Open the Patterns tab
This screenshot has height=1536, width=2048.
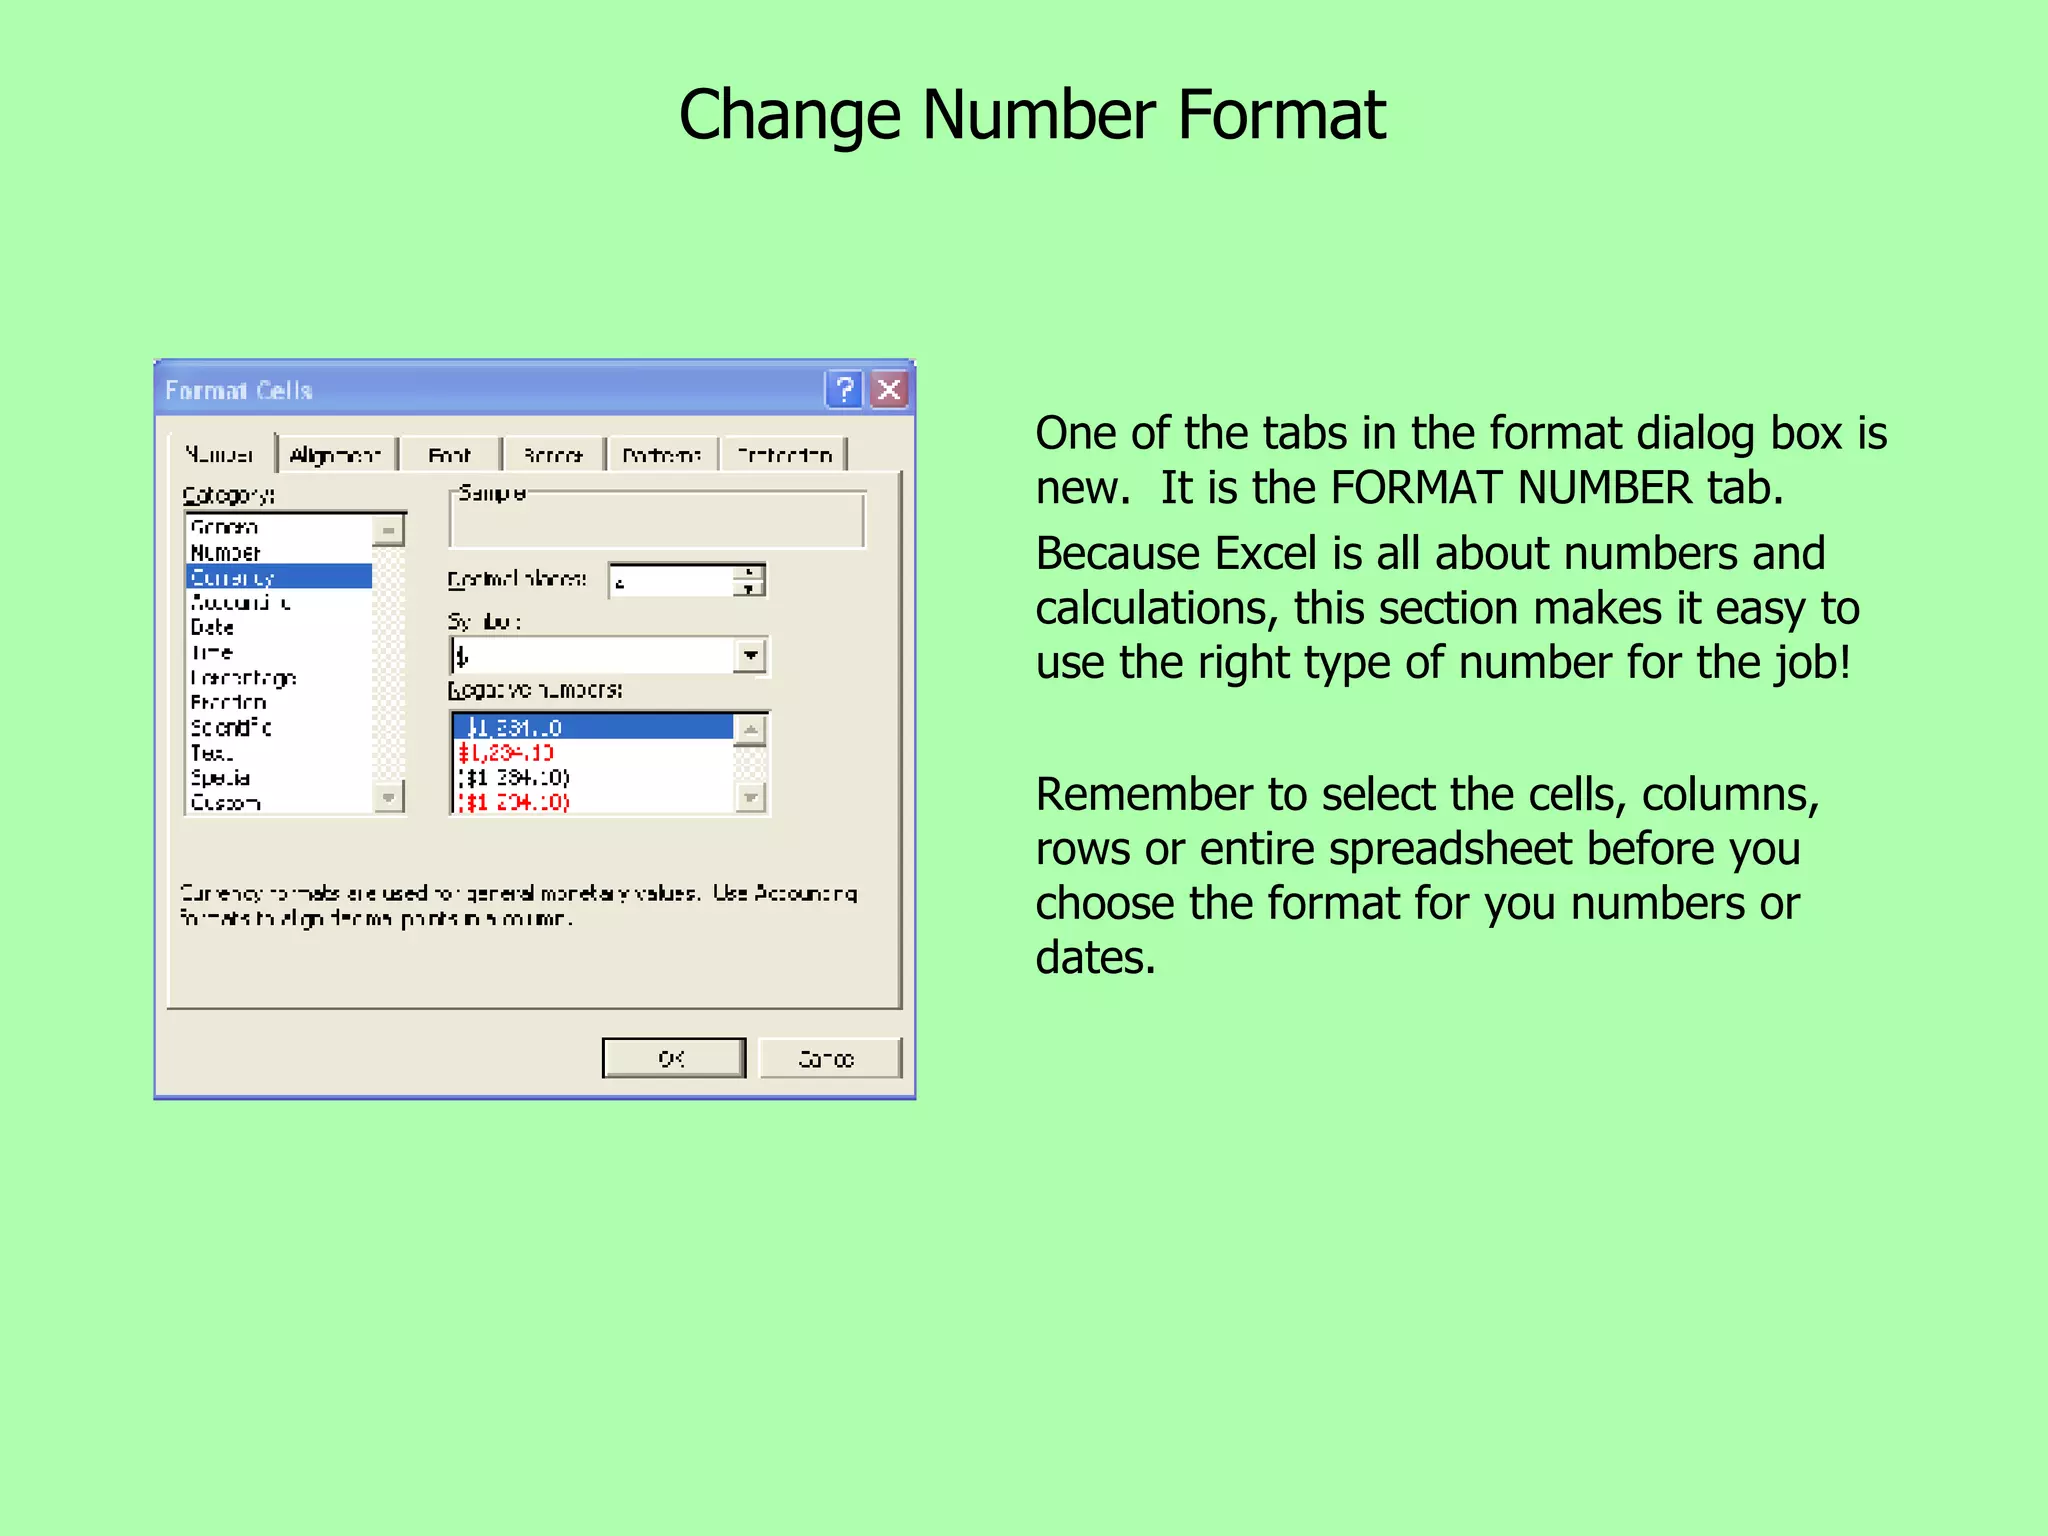click(x=661, y=456)
